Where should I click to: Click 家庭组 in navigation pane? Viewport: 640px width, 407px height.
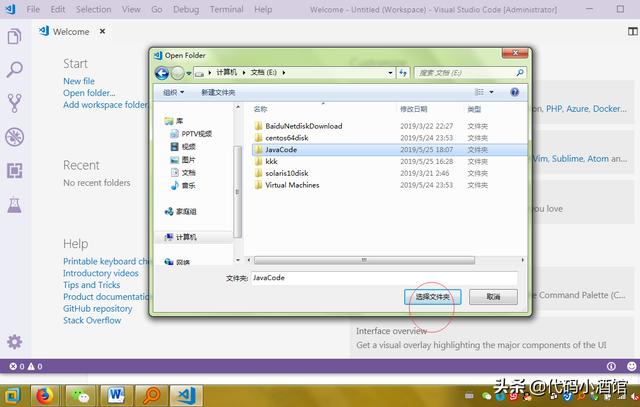coord(180,211)
